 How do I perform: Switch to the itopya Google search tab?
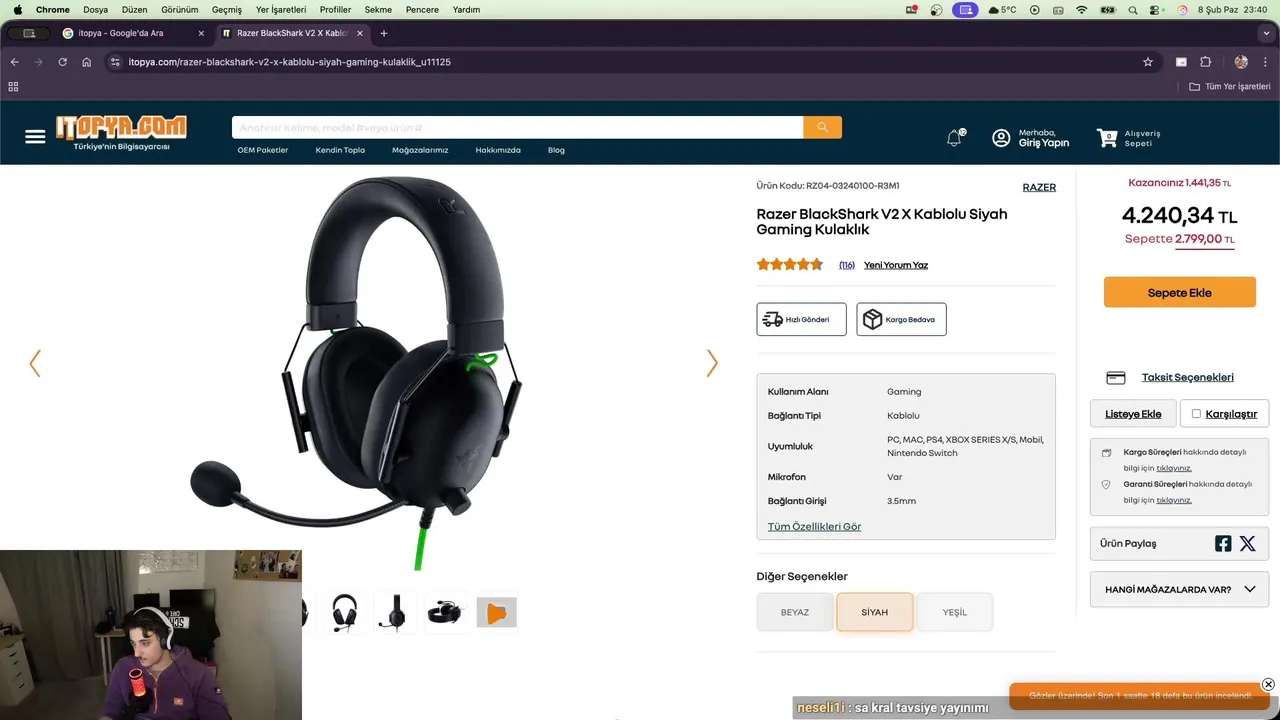[x=133, y=33]
